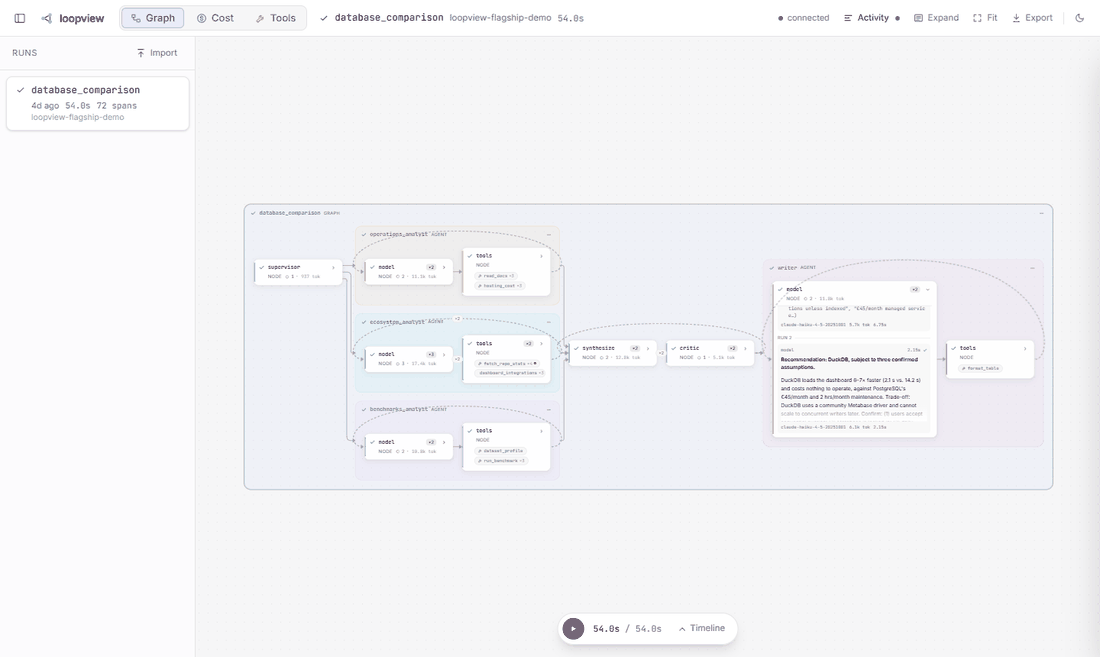Viewport: 1100px width, 657px height.
Task: Click the Expand button
Action: 937,18
